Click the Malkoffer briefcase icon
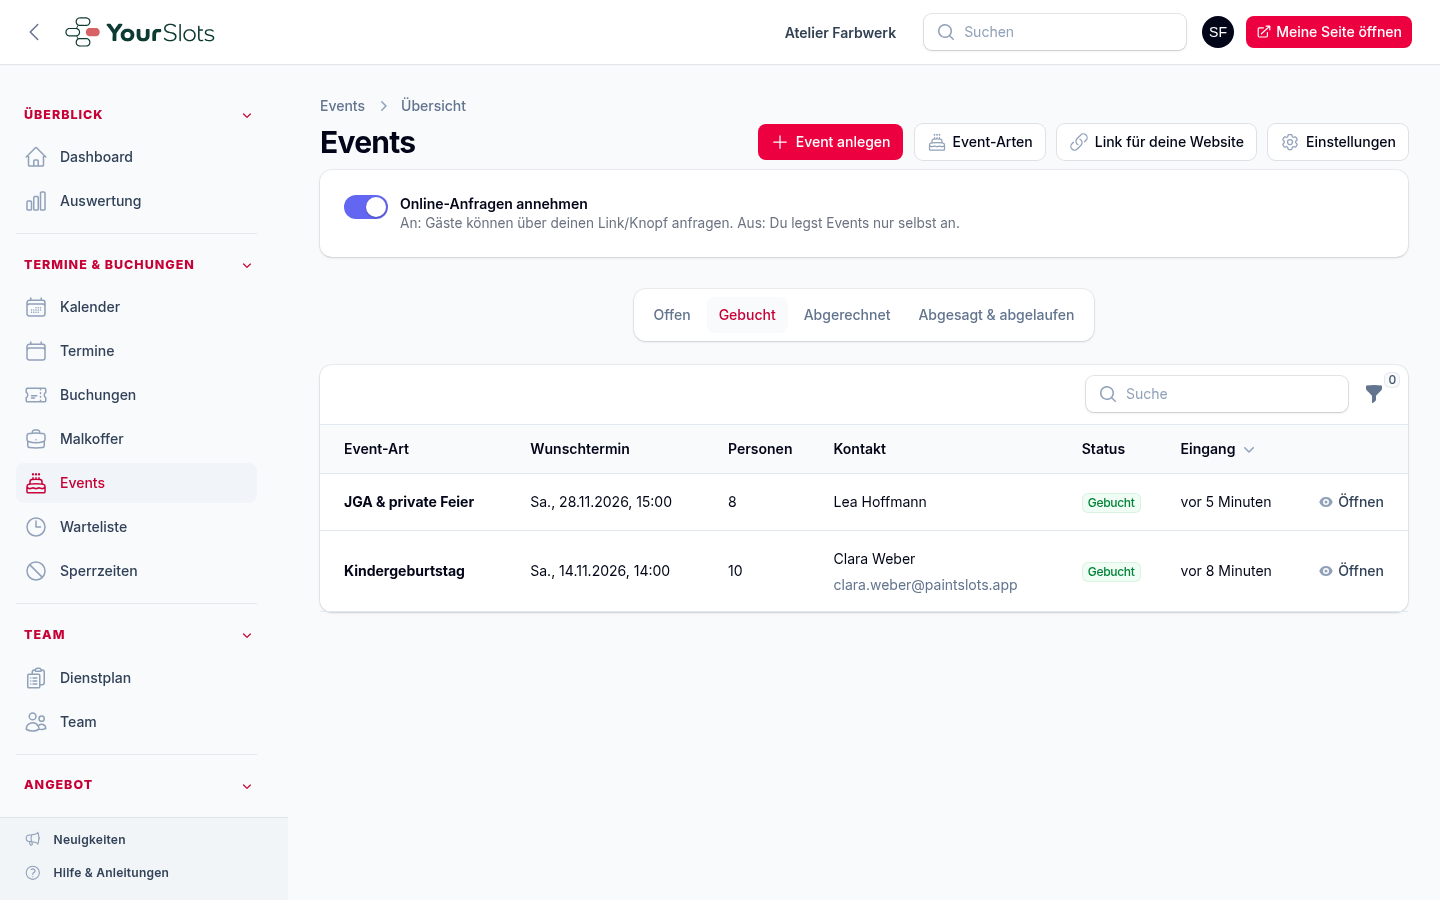This screenshot has width=1440, height=900. pyautogui.click(x=36, y=439)
